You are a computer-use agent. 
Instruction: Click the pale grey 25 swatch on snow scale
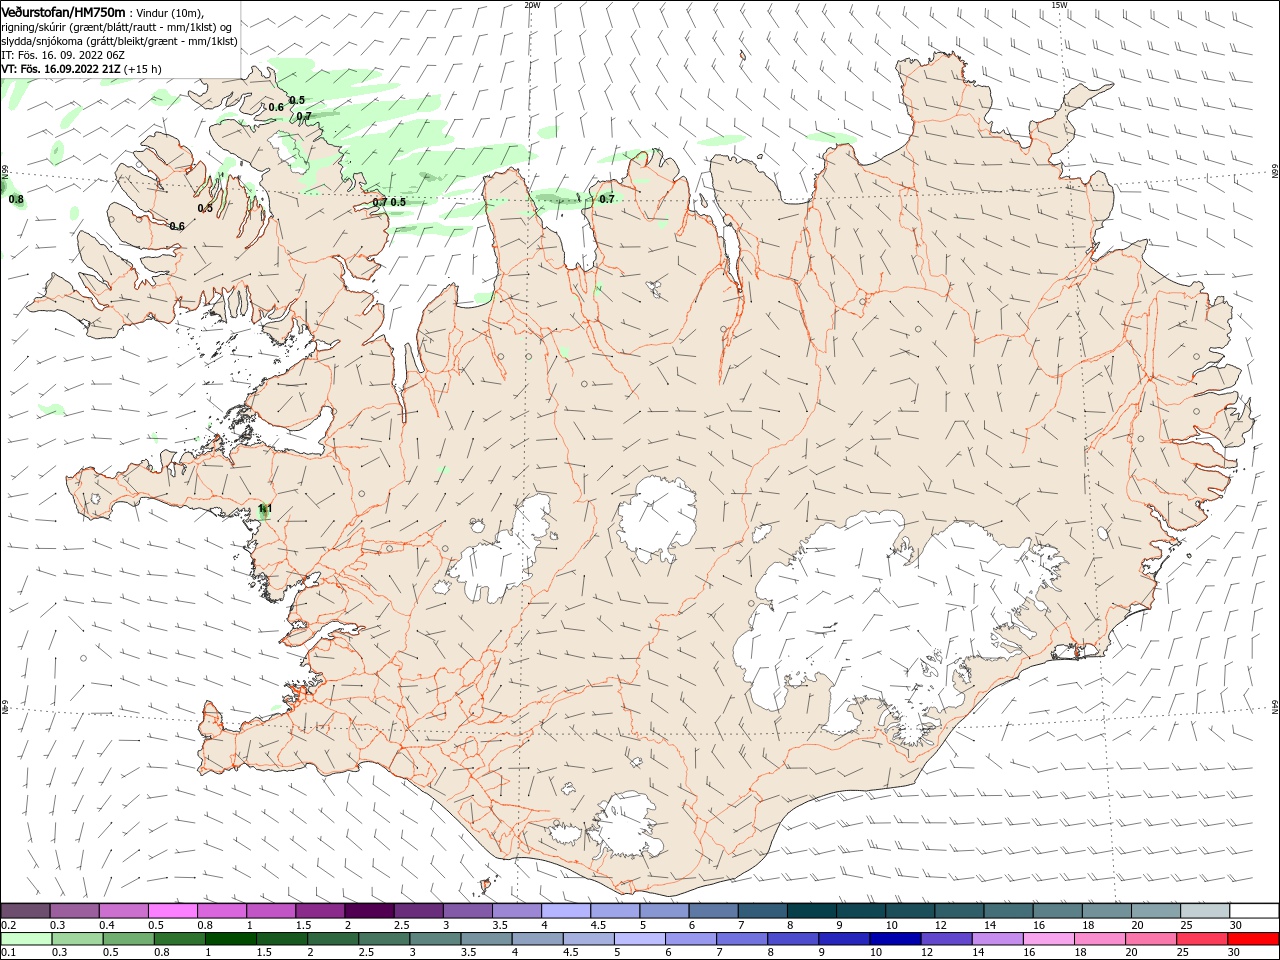(x=1205, y=911)
